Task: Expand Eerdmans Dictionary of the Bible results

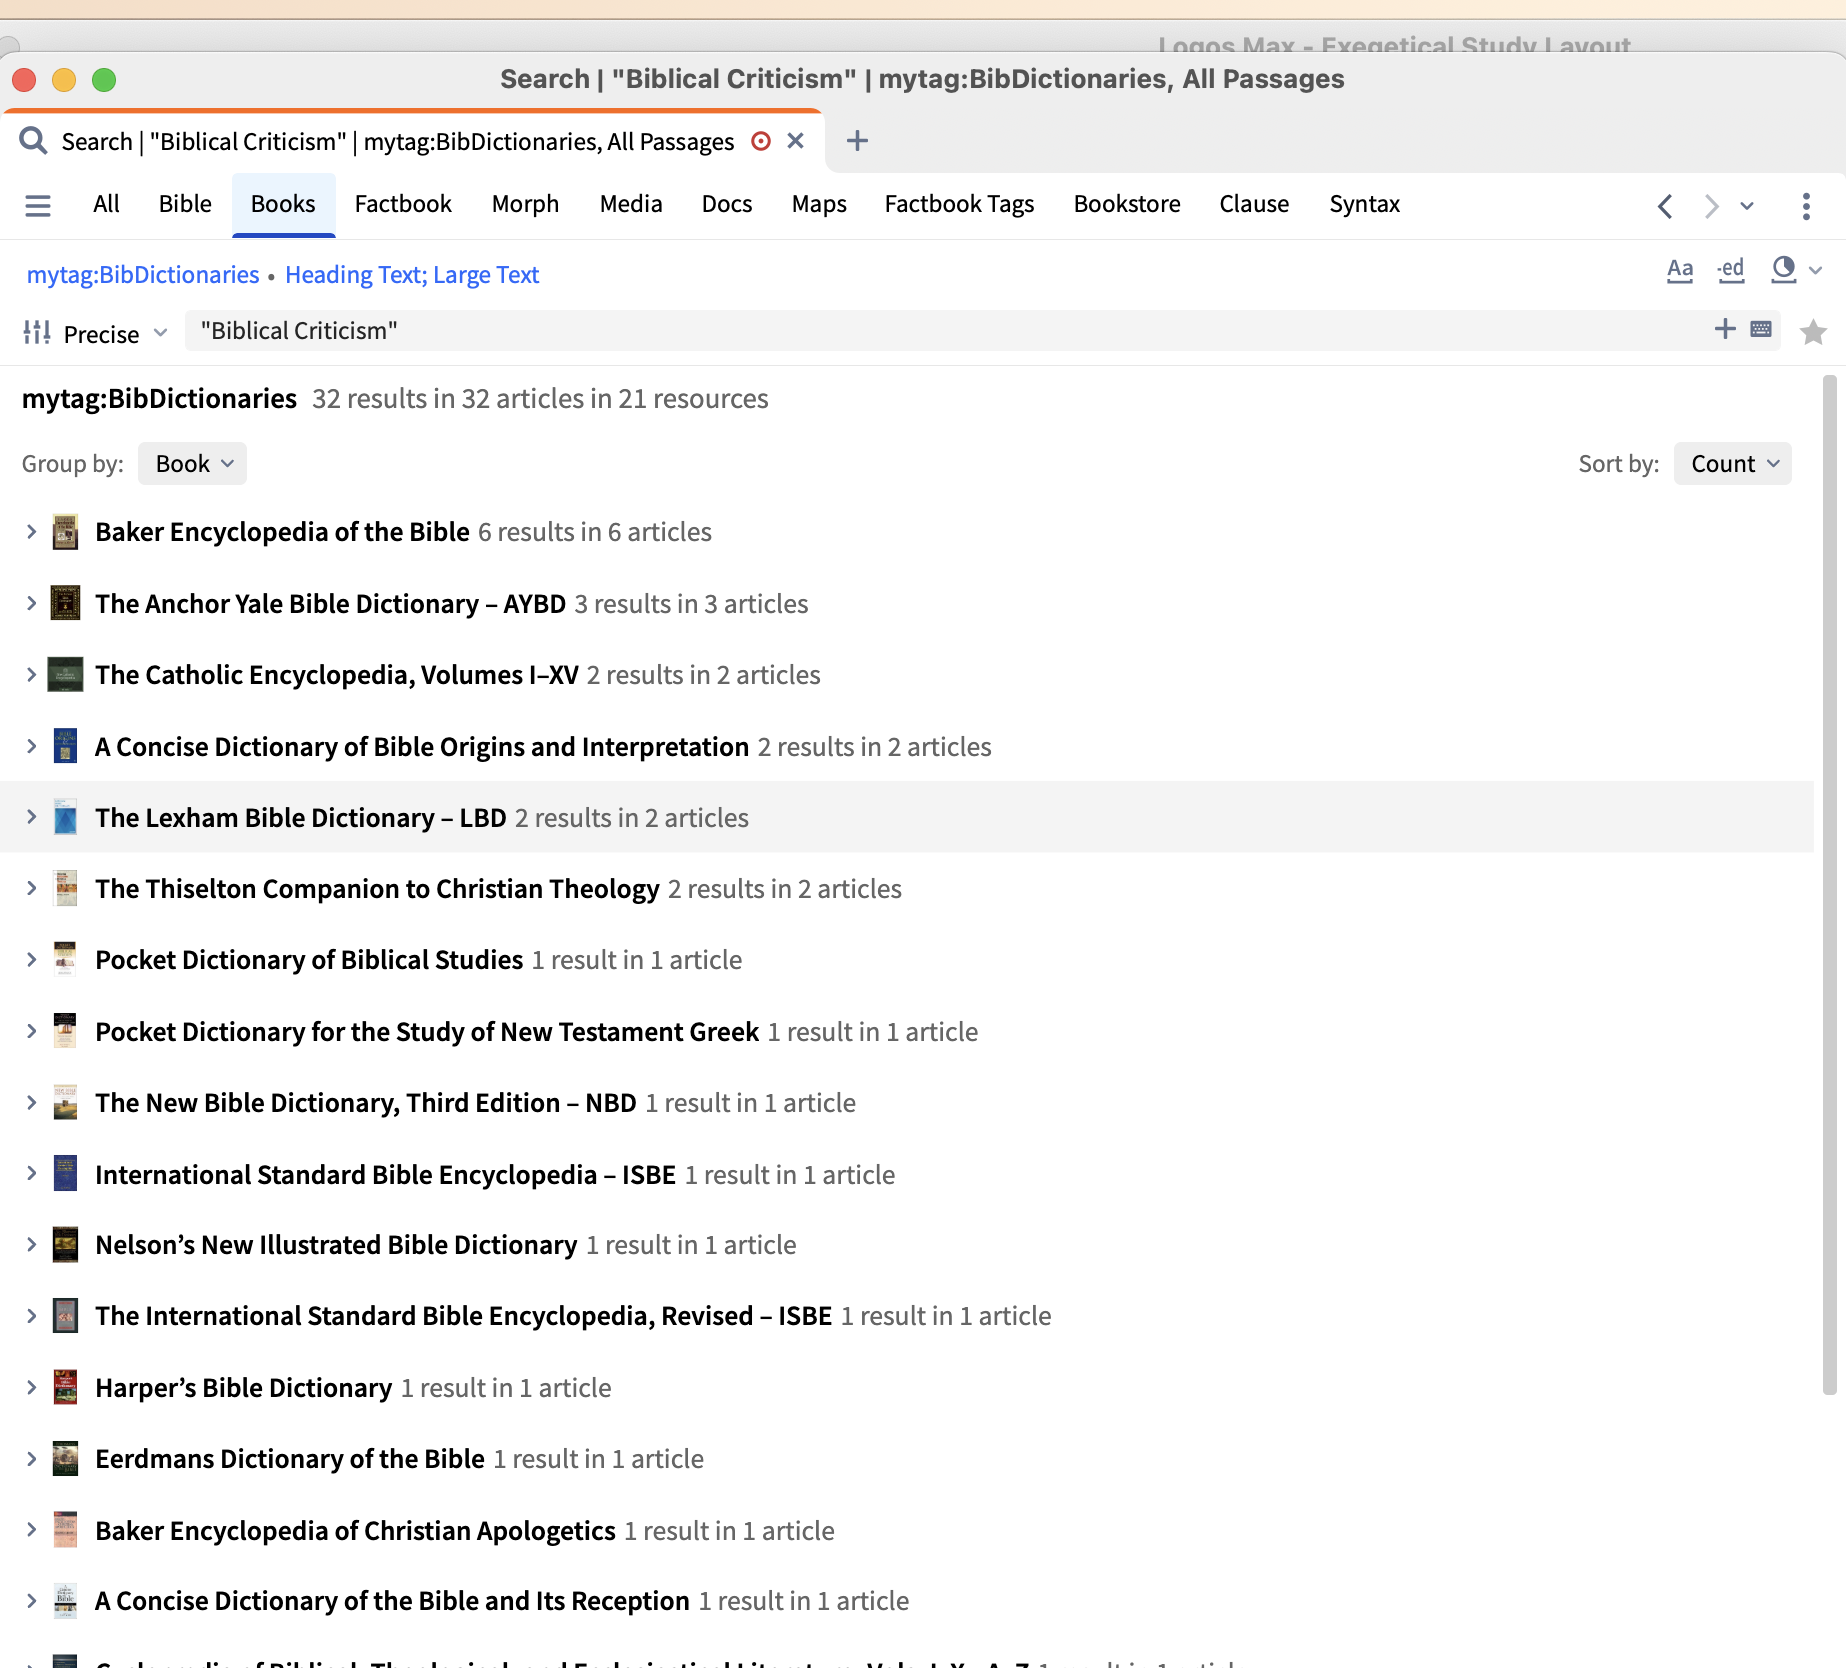Action: click(x=32, y=1459)
